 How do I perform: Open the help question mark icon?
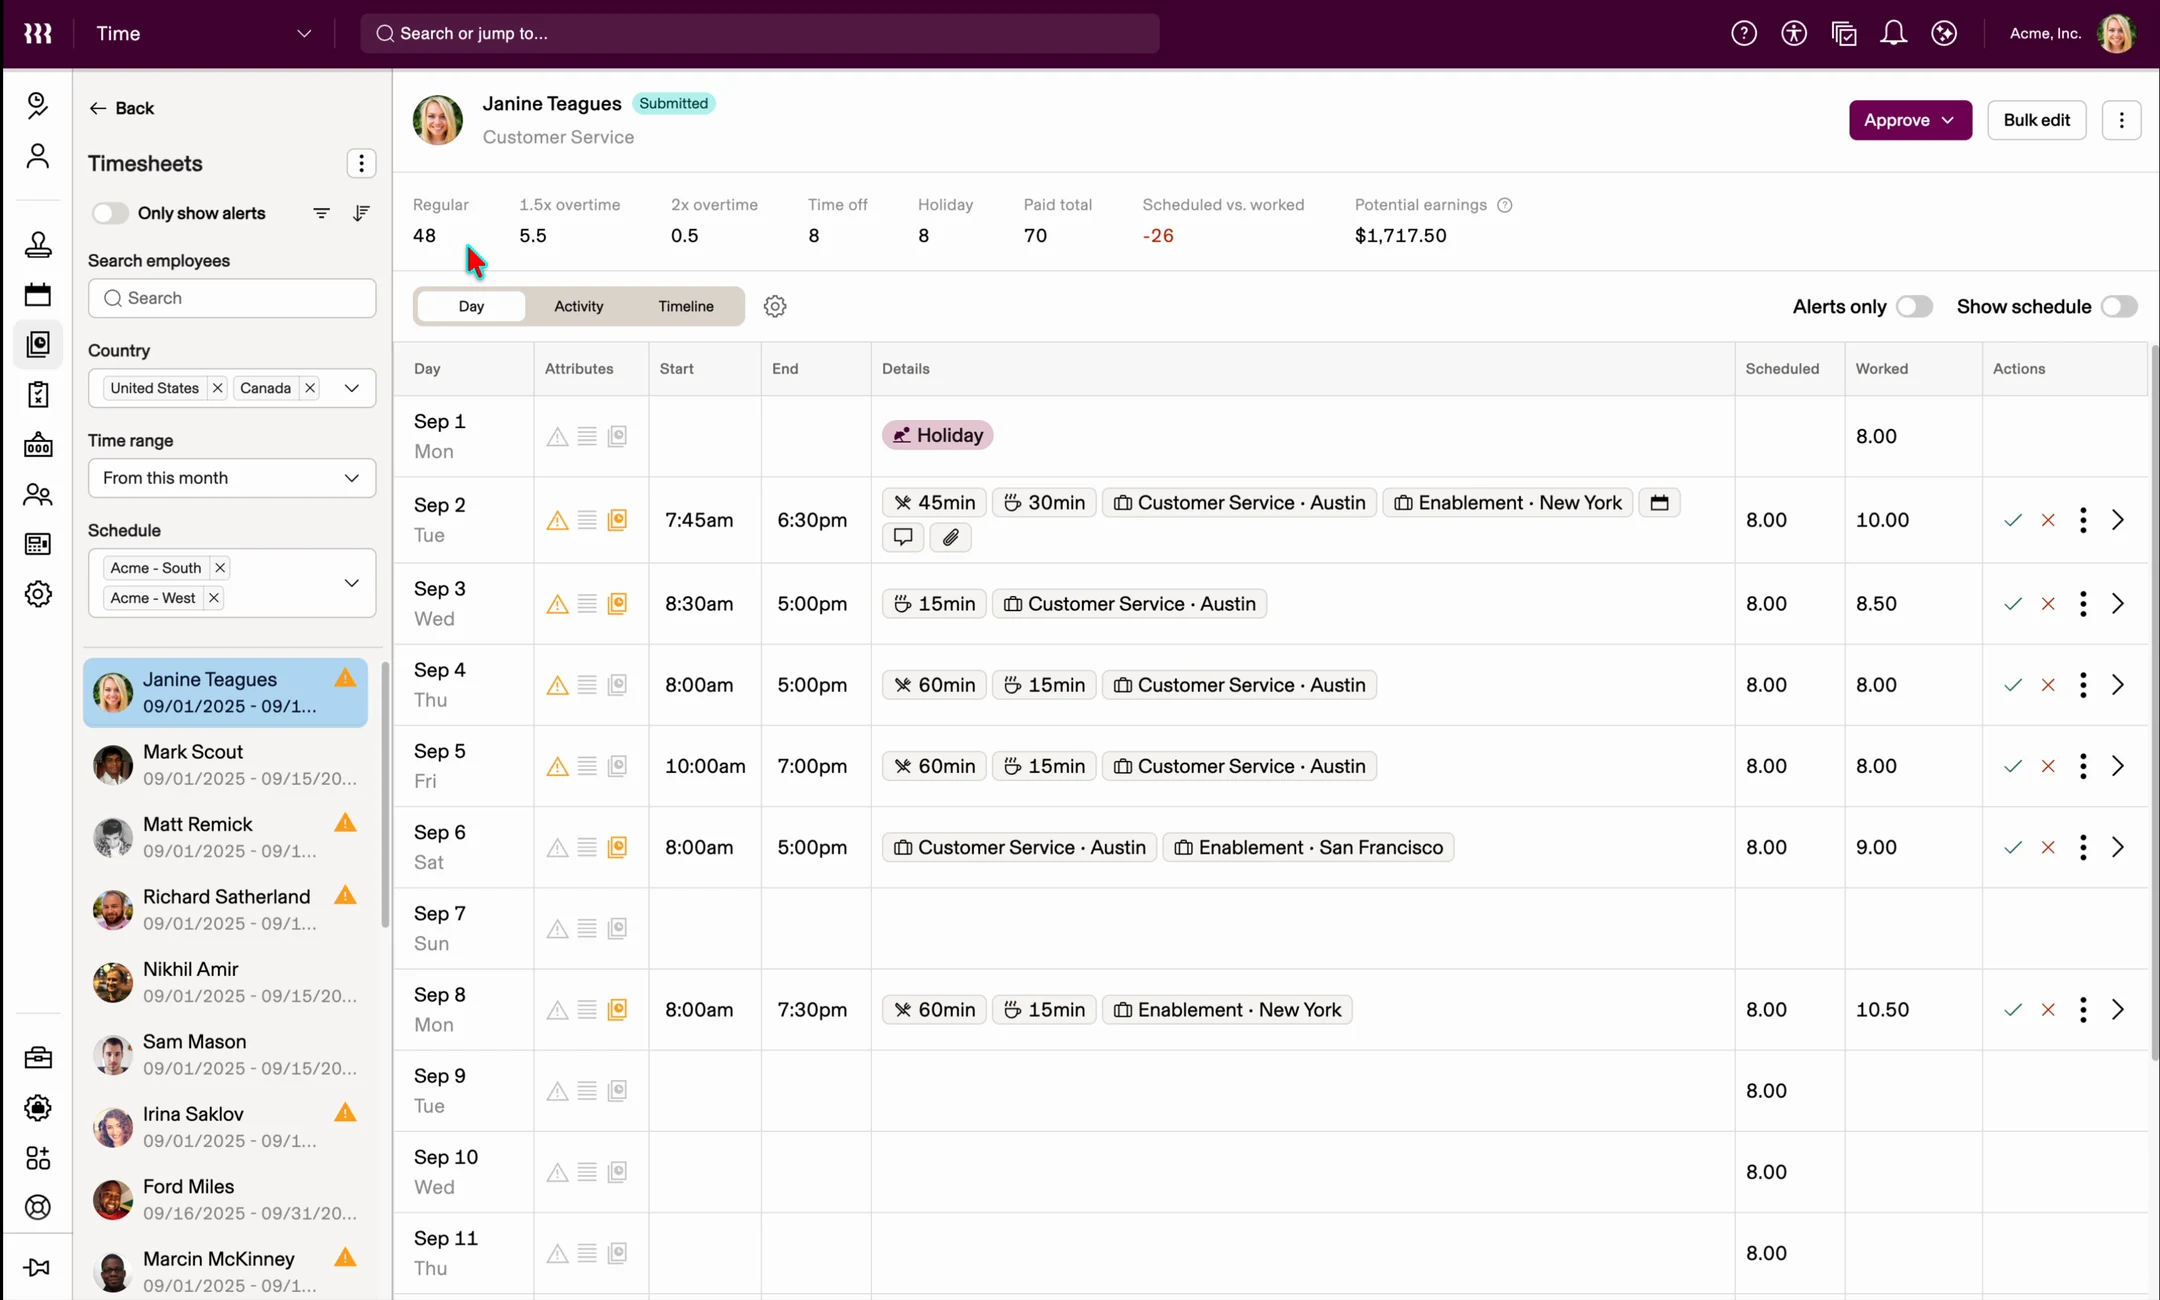pyautogui.click(x=1744, y=34)
